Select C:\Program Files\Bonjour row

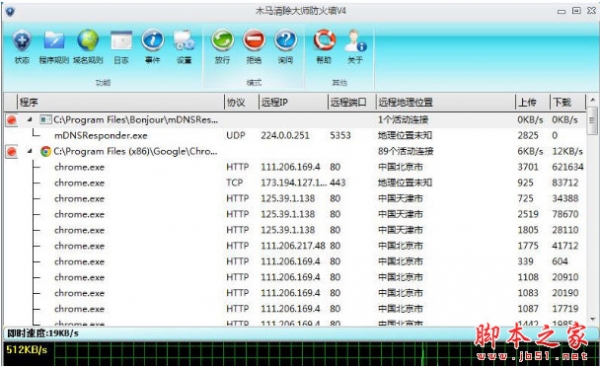point(295,120)
